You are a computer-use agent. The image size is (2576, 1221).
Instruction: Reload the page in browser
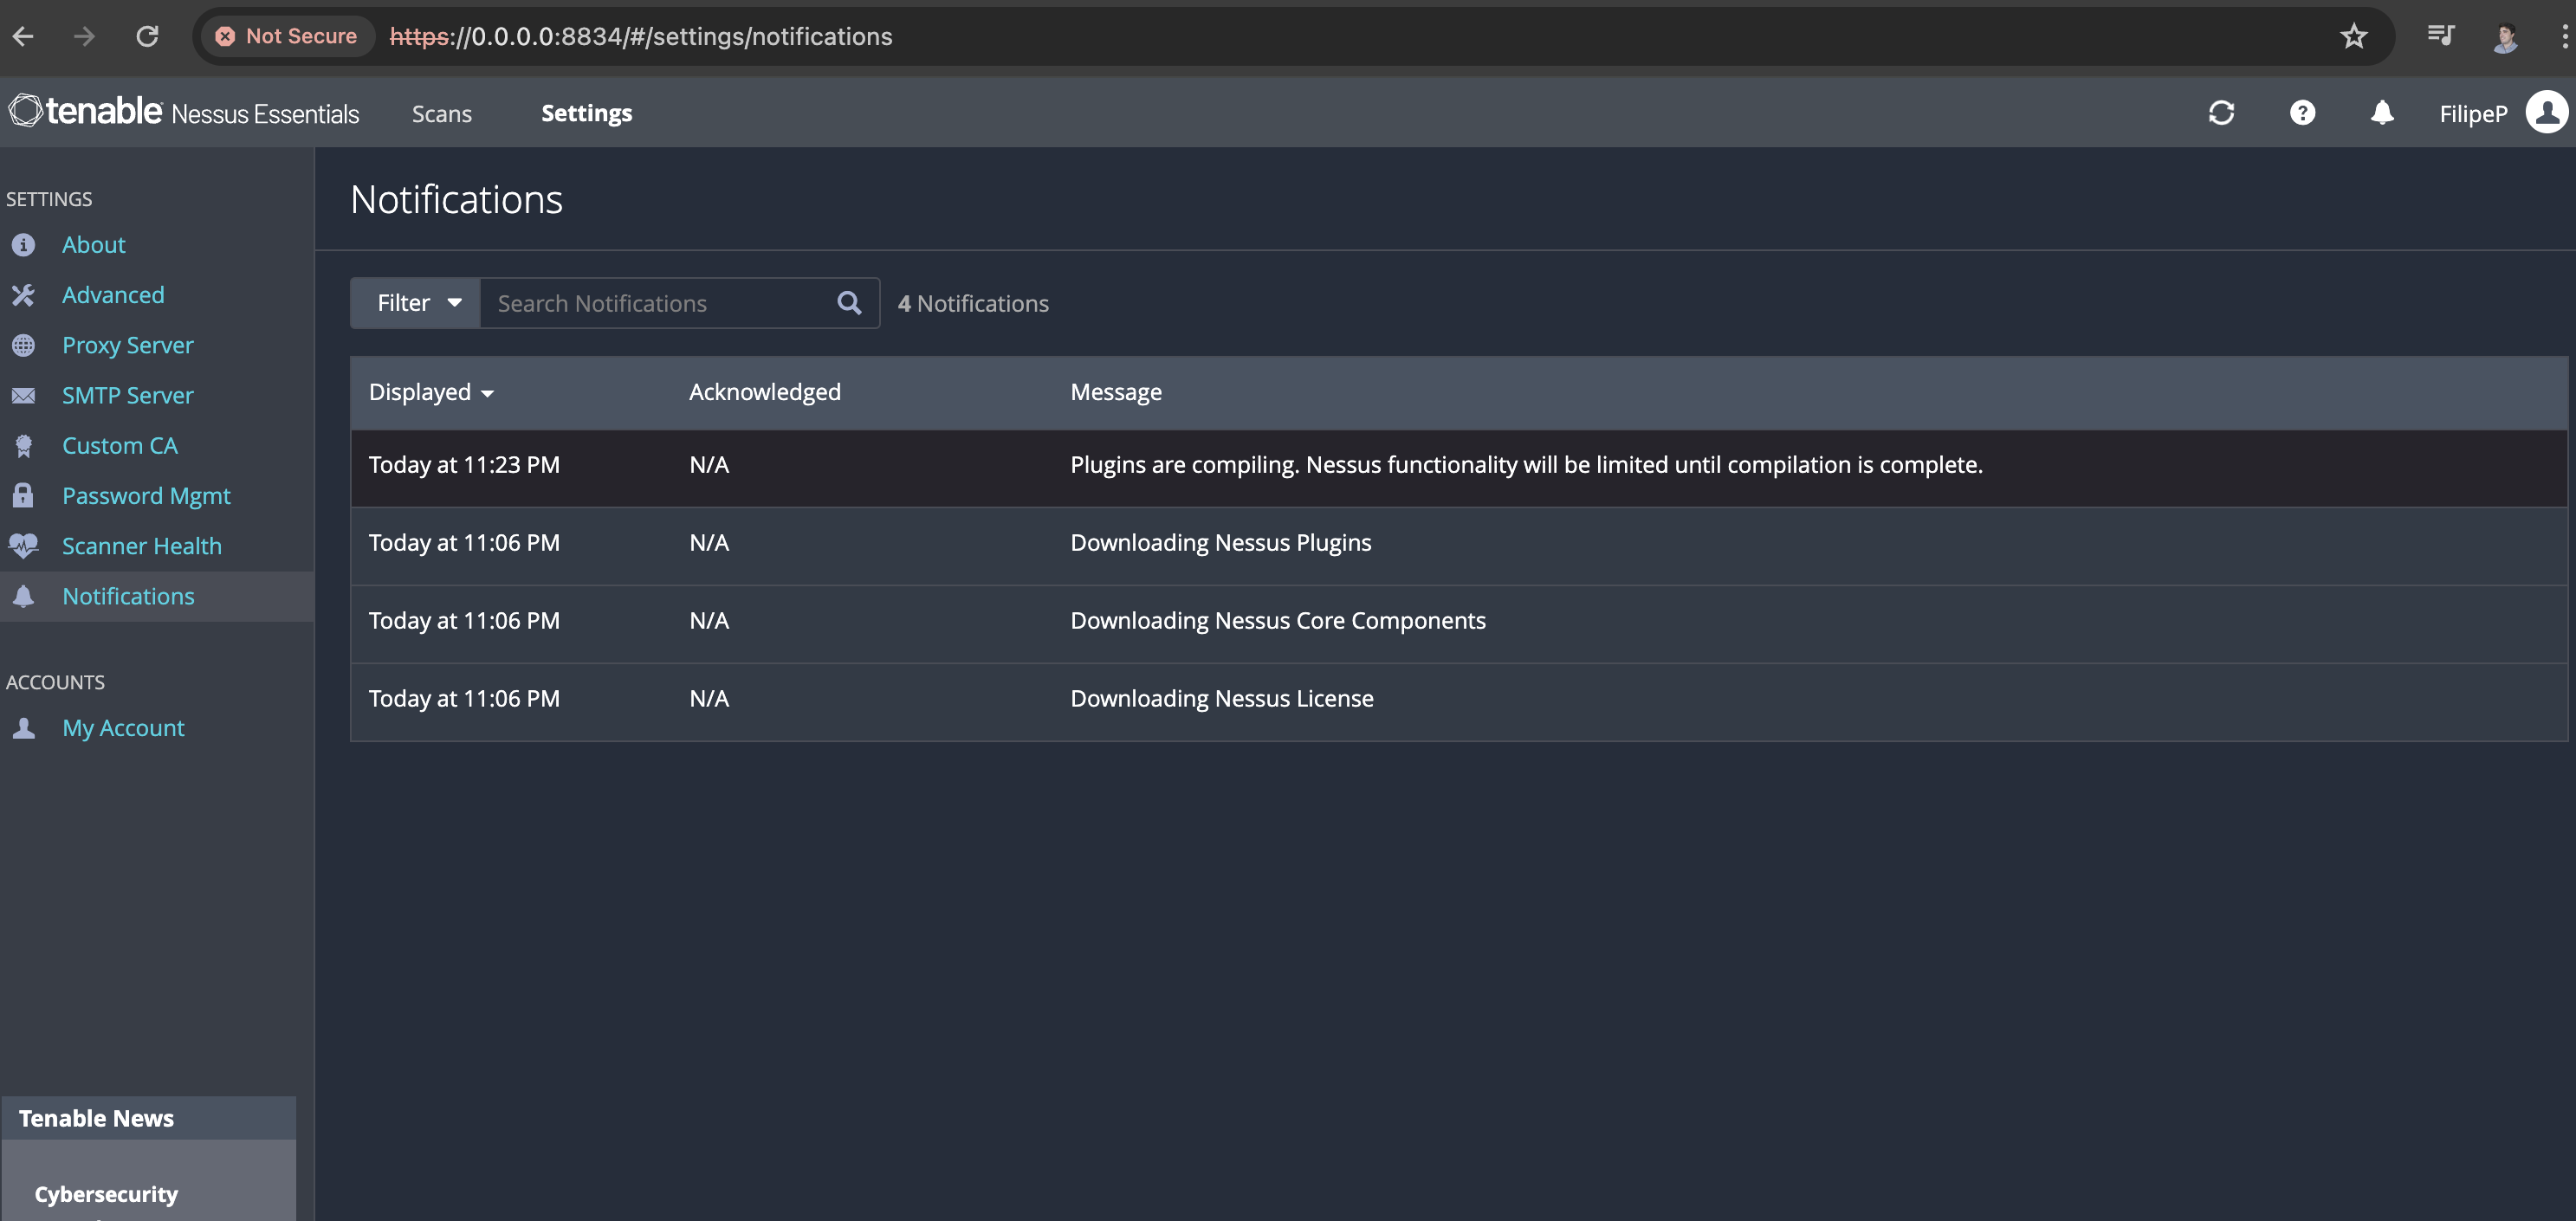coord(147,37)
